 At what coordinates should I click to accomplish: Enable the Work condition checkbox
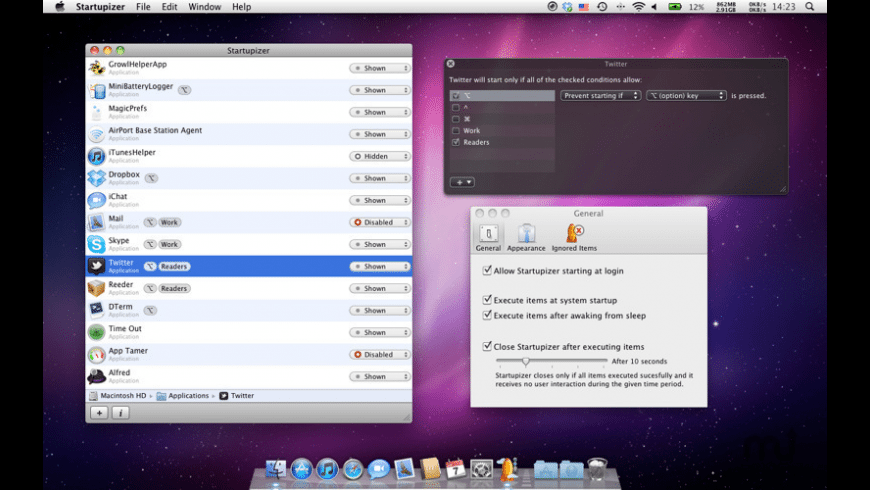pyautogui.click(x=456, y=130)
